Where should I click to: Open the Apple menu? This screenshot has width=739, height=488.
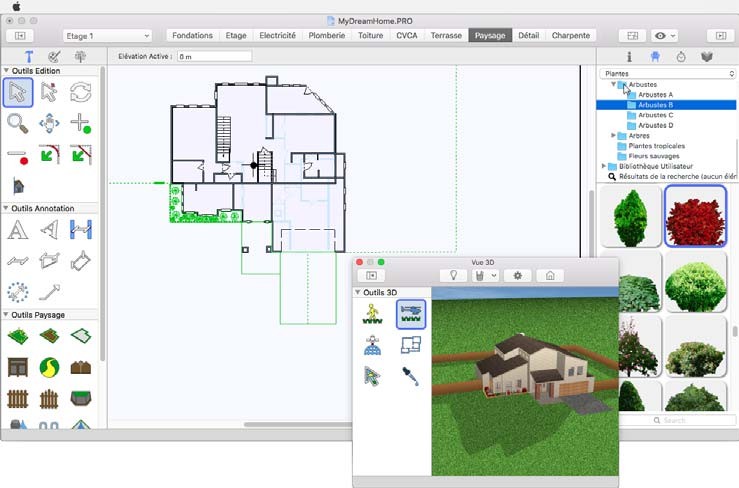pyautogui.click(x=16, y=6)
